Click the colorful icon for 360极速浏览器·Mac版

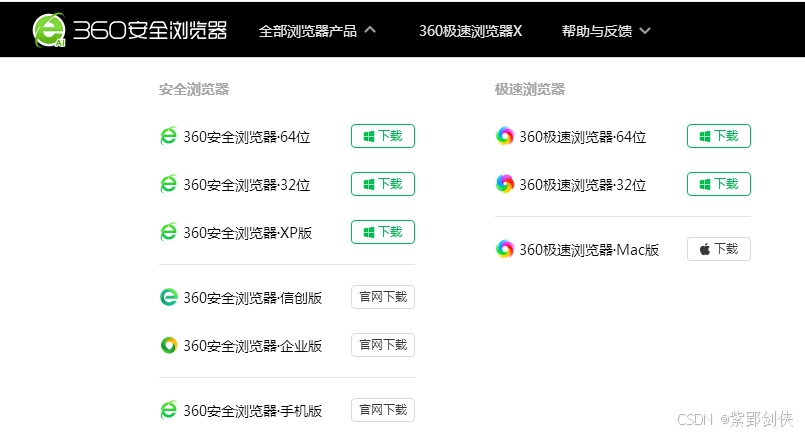(x=505, y=249)
